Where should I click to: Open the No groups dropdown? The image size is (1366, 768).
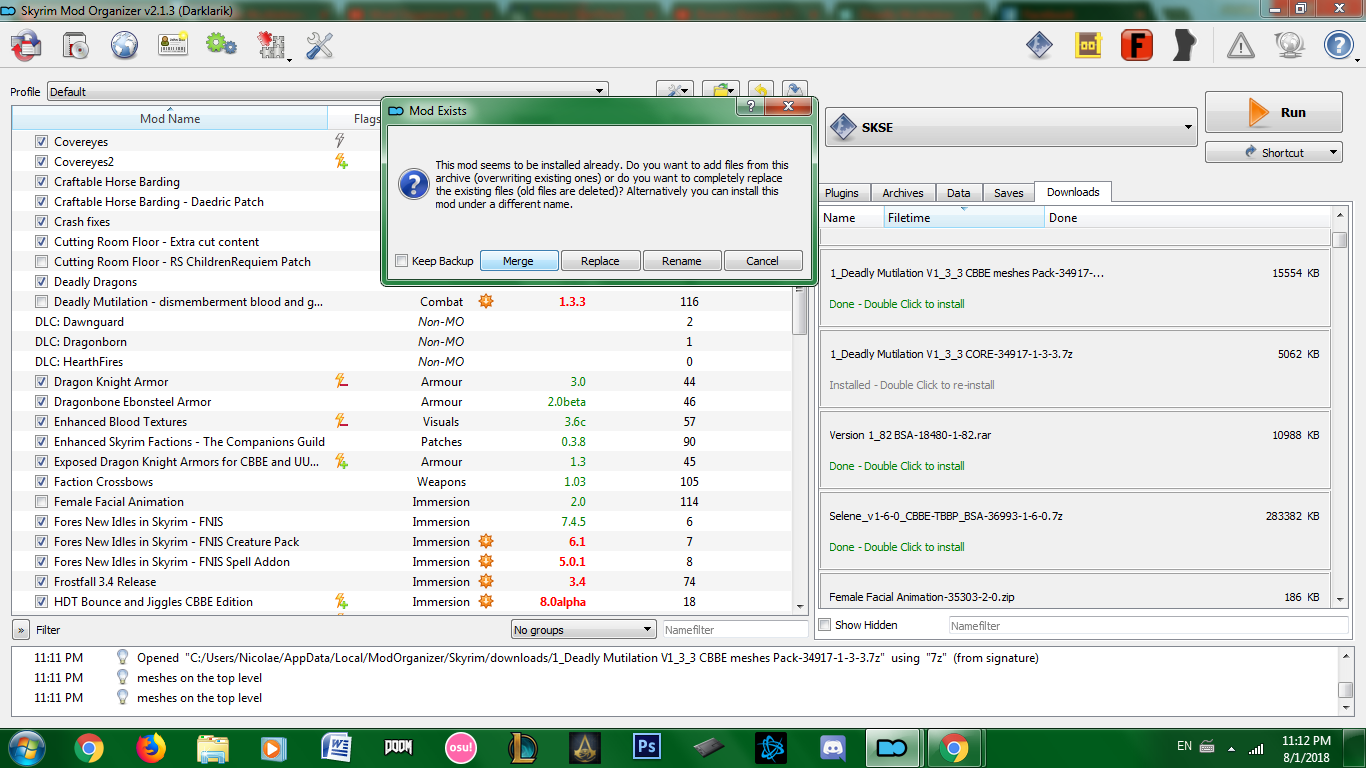583,629
